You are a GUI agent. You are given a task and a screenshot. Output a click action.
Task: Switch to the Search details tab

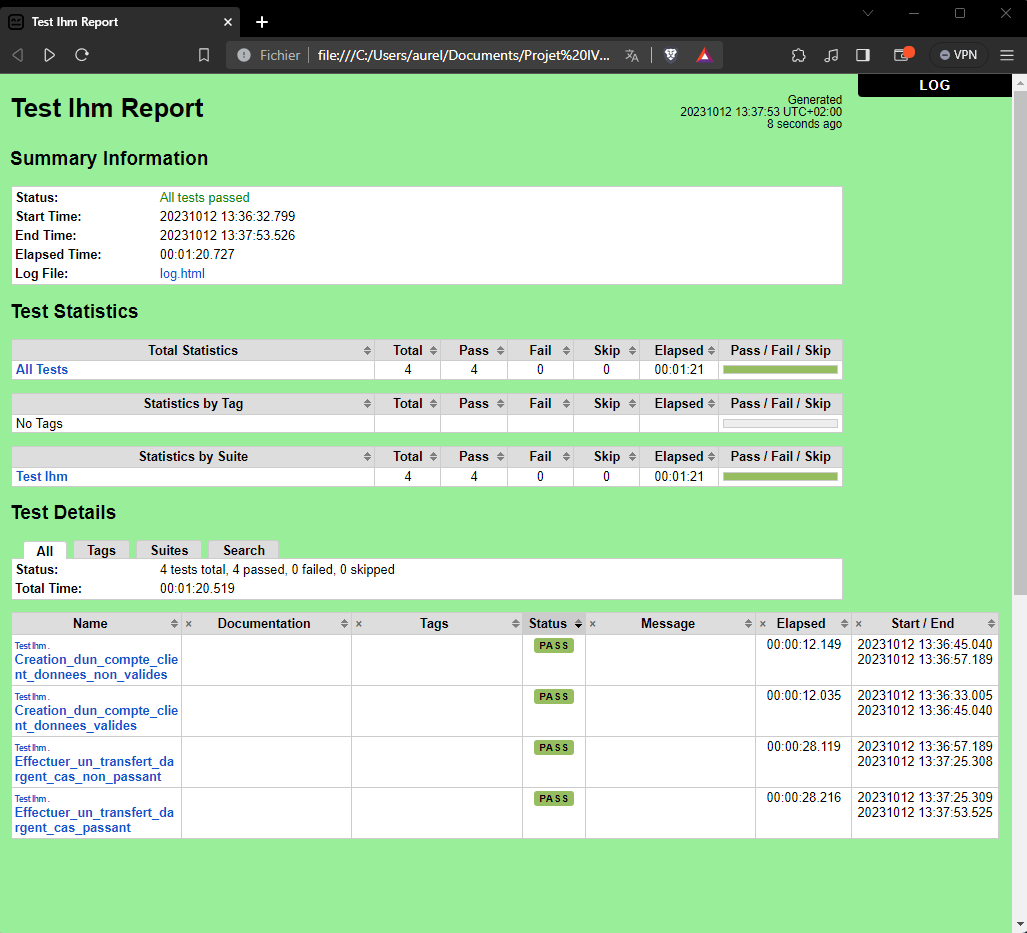[x=244, y=550]
